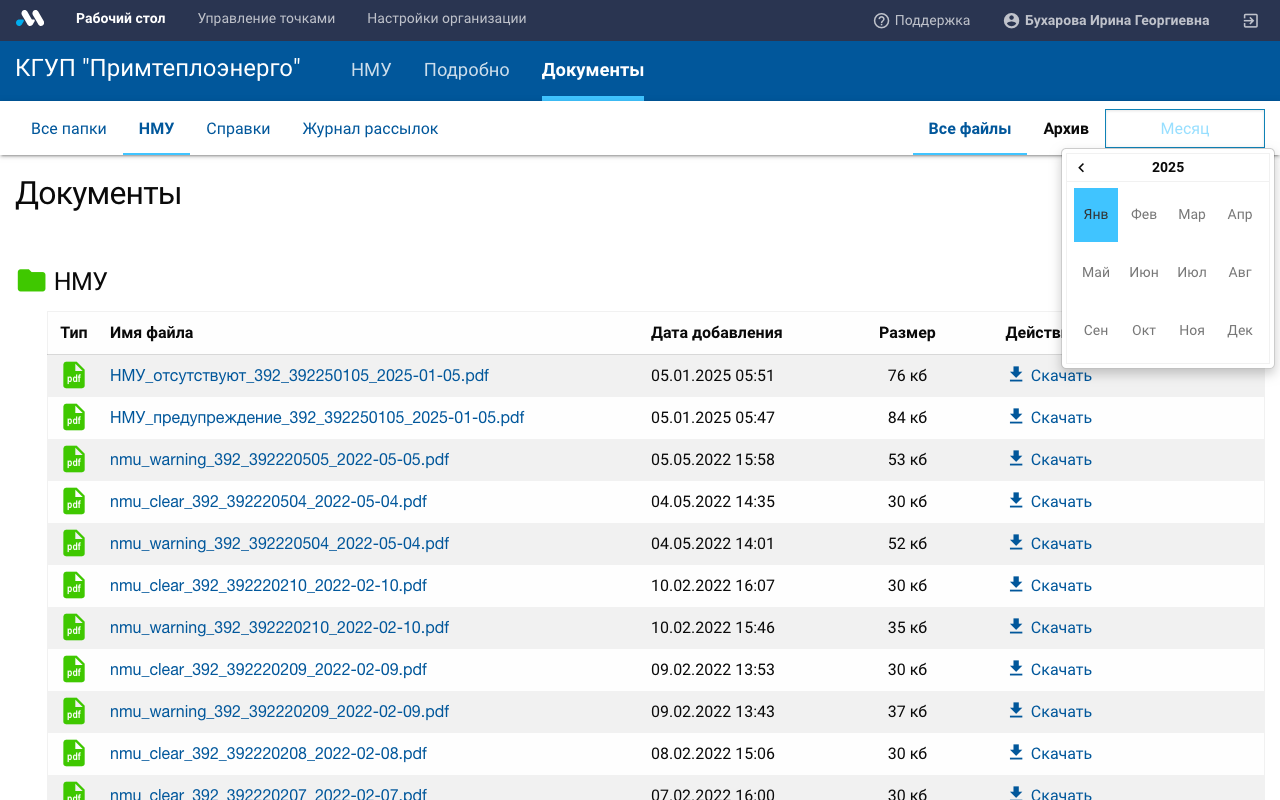The width and height of the screenshot is (1280, 800).
Task: Click pdf icon for НМУ_предупреждение_392_392250105 file
Action: [74, 418]
